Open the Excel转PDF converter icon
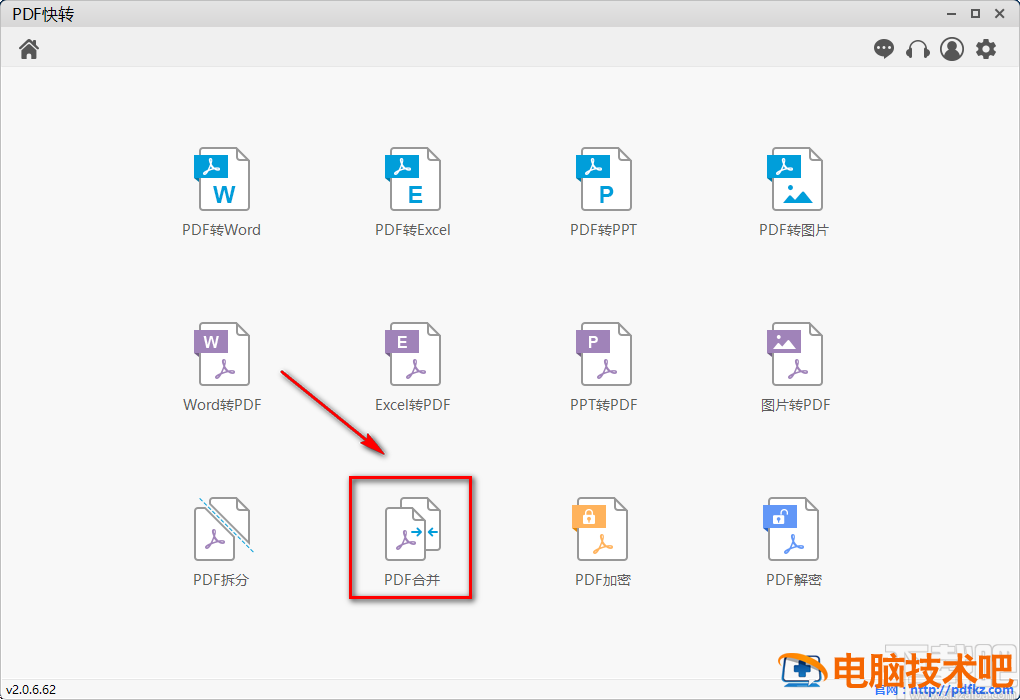This screenshot has width=1020, height=700. pos(412,354)
